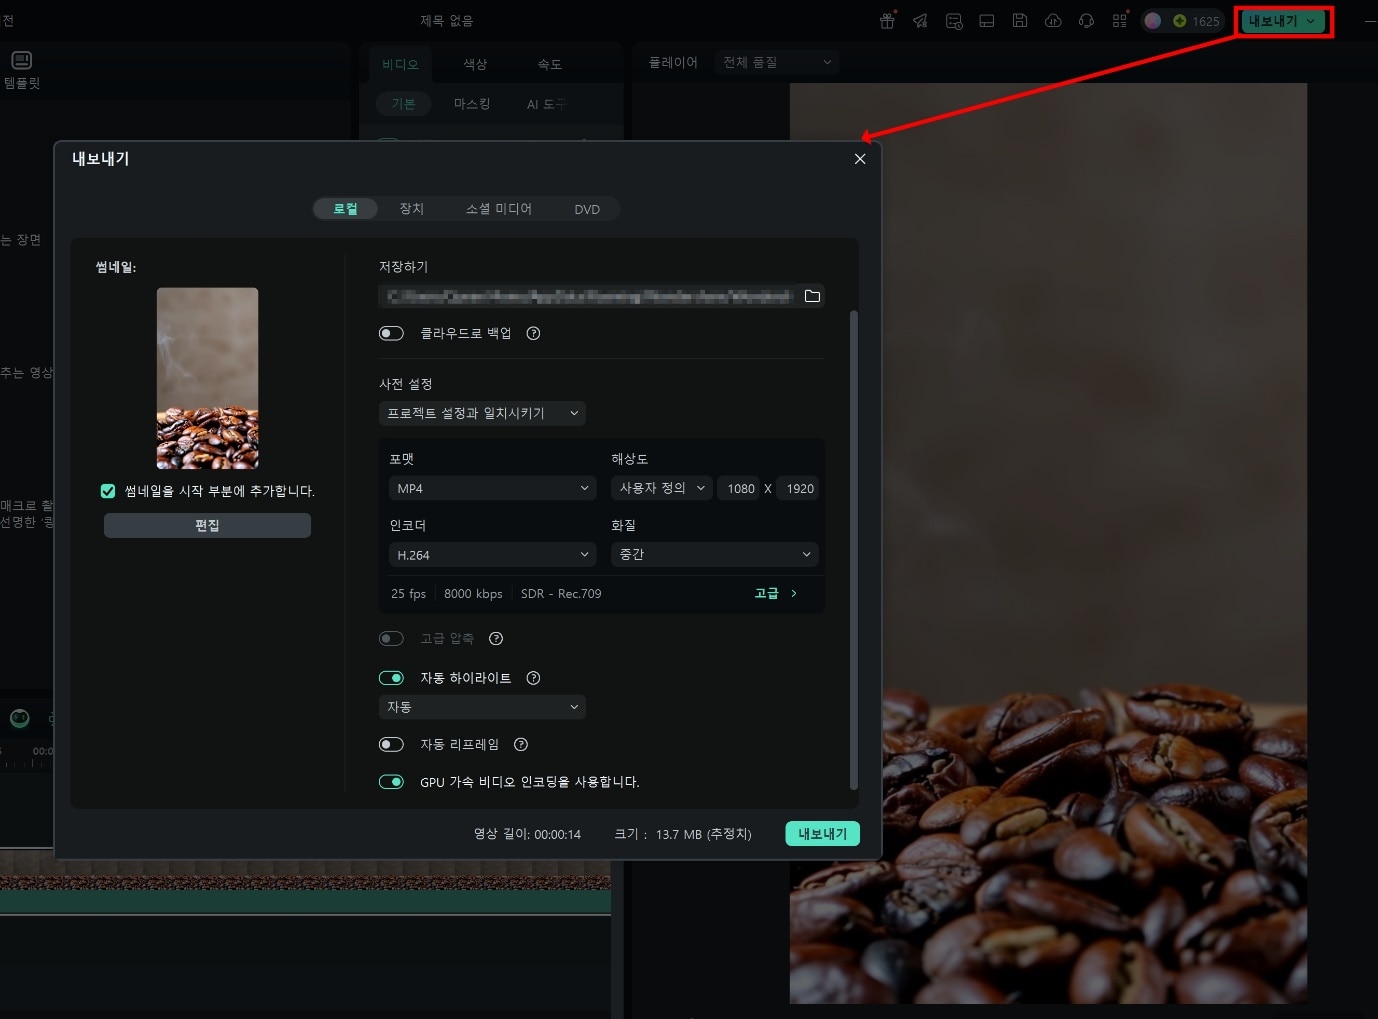Click the 영상 길이: 00:00:14 text

[527, 834]
